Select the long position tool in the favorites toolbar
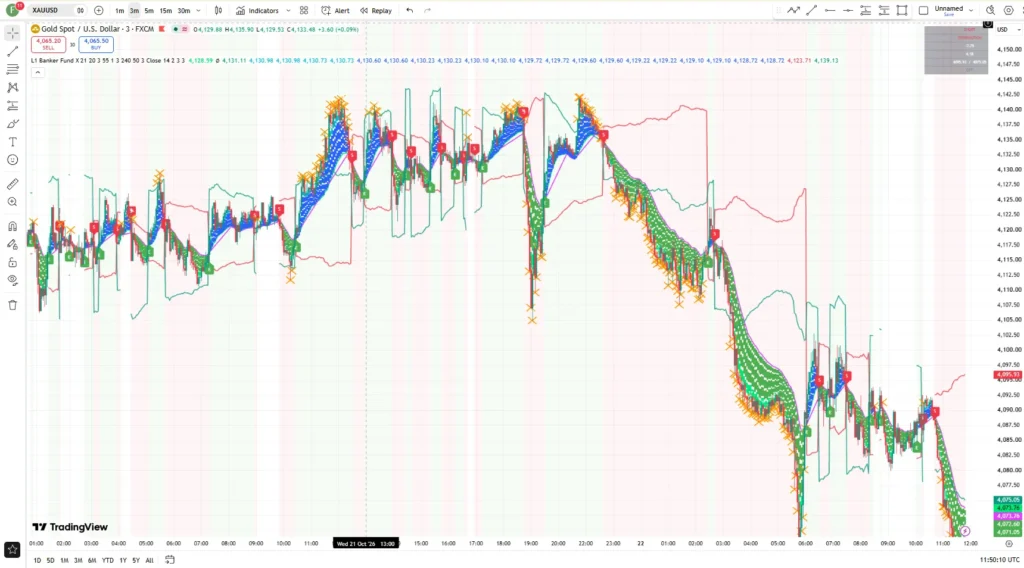This screenshot has width=1024, height=568. tap(865, 10)
